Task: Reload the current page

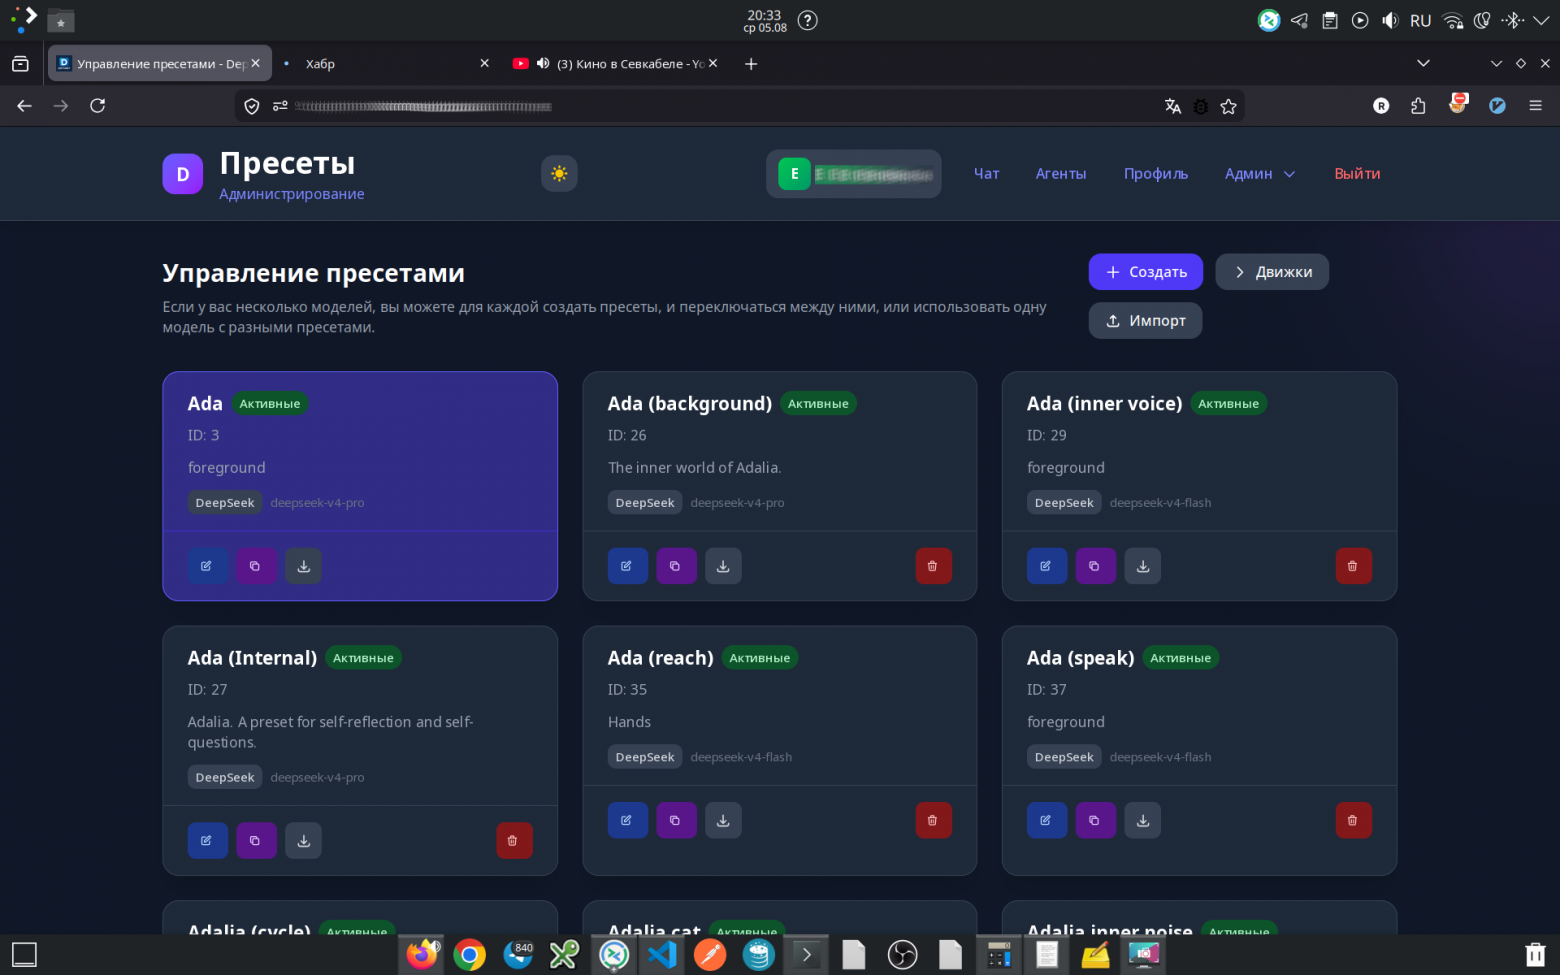Action: pos(97,105)
